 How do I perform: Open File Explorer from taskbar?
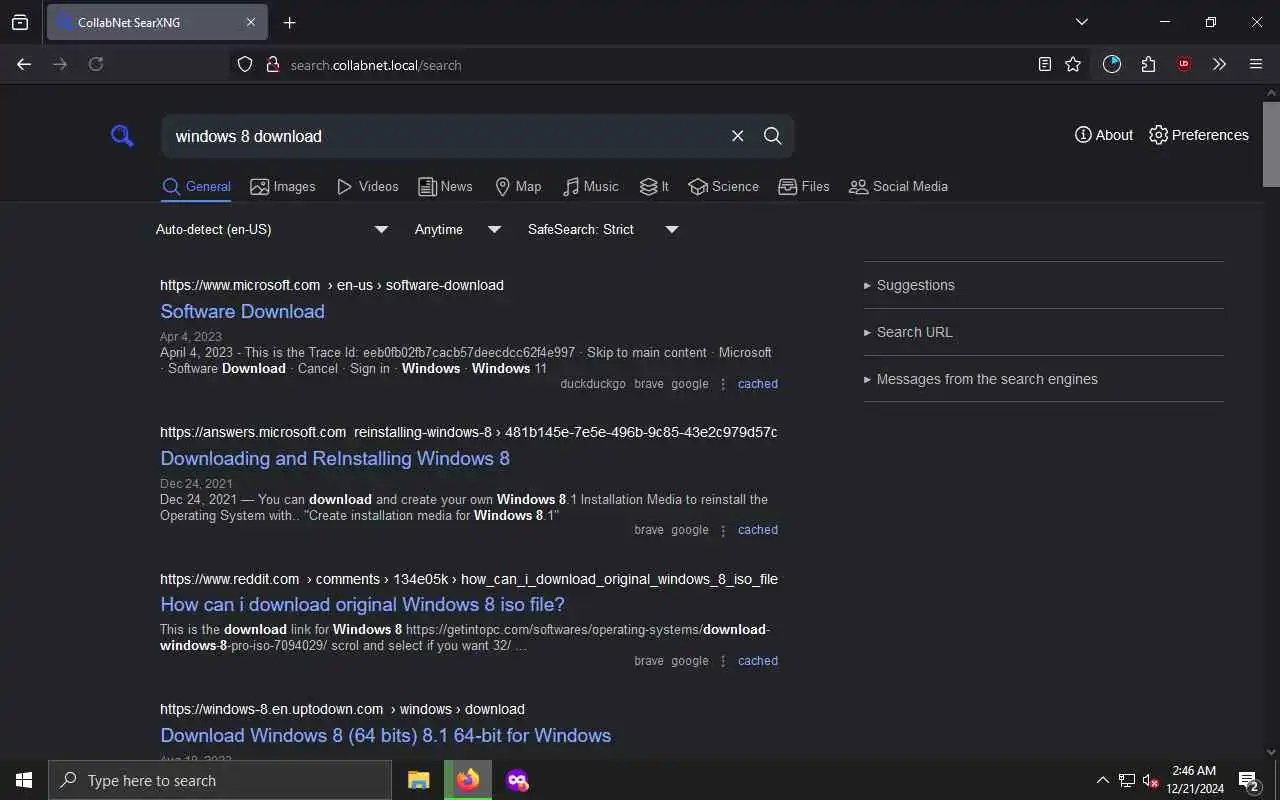coord(419,780)
